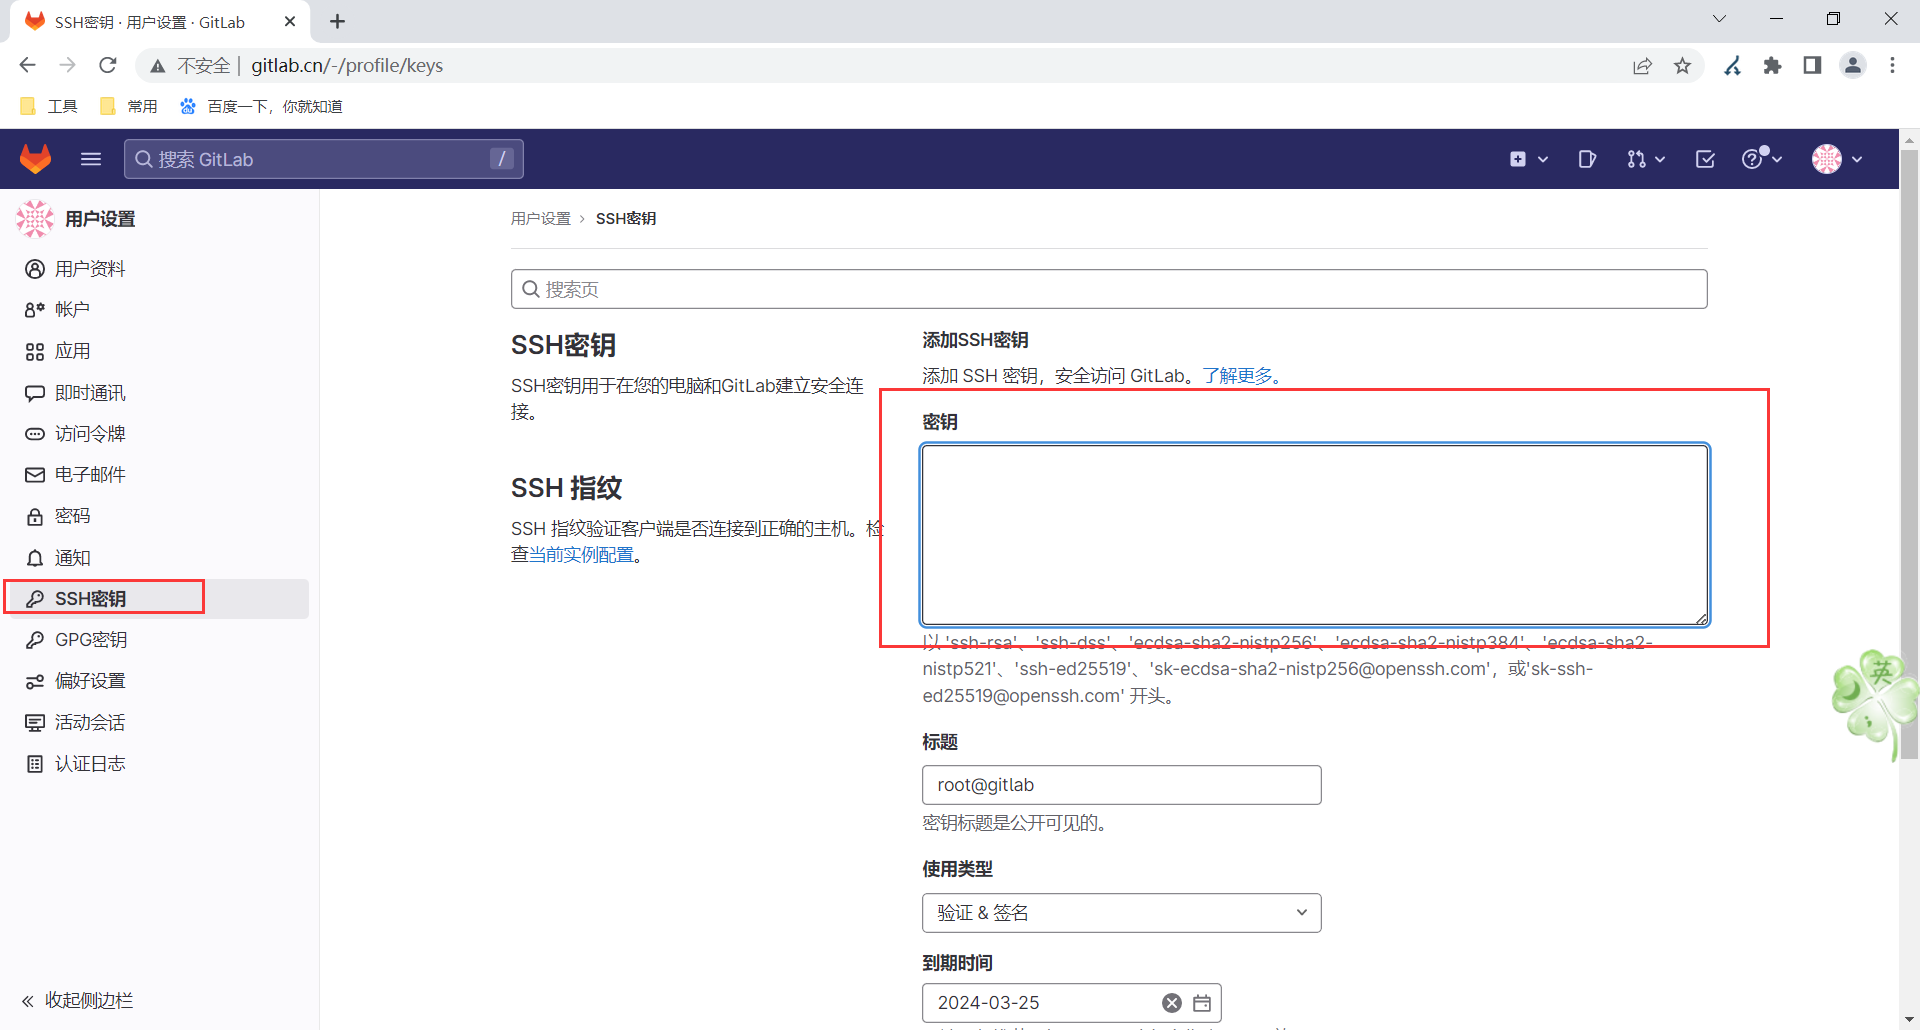1920x1030 pixels.
Task: Toggle the browser side panel
Action: click(1812, 66)
